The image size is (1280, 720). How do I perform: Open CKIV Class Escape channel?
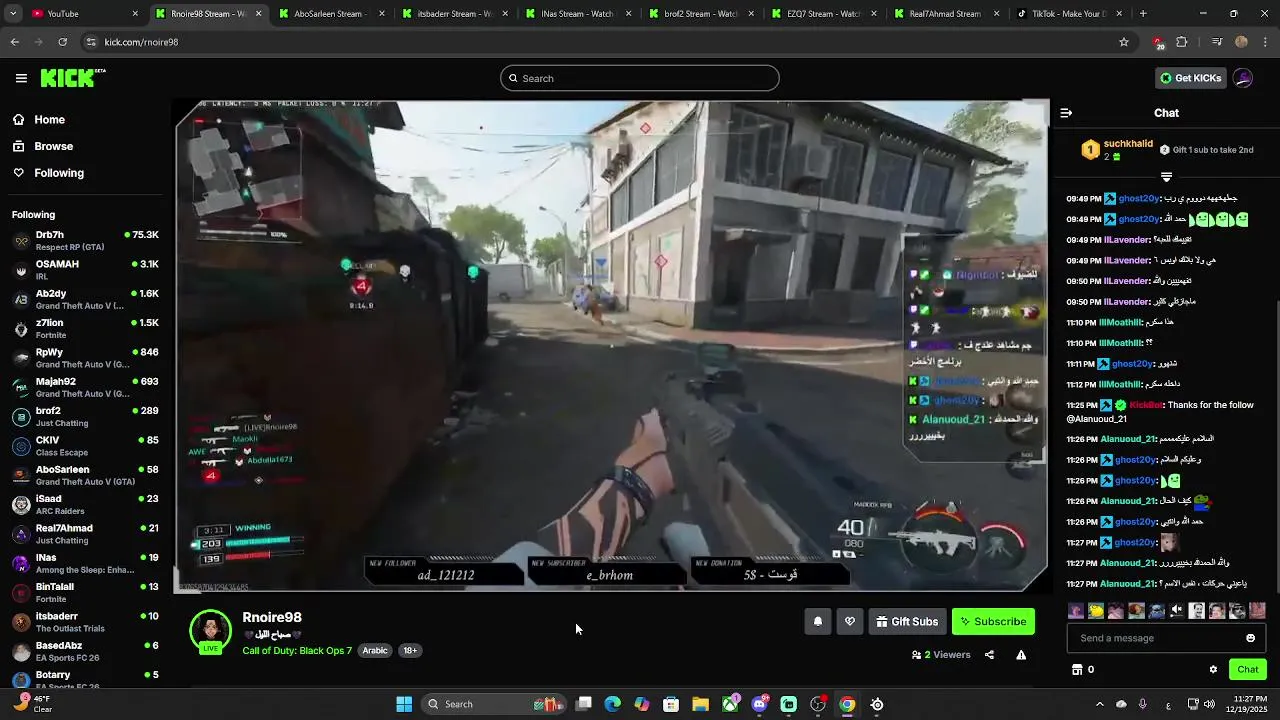tap(85, 446)
